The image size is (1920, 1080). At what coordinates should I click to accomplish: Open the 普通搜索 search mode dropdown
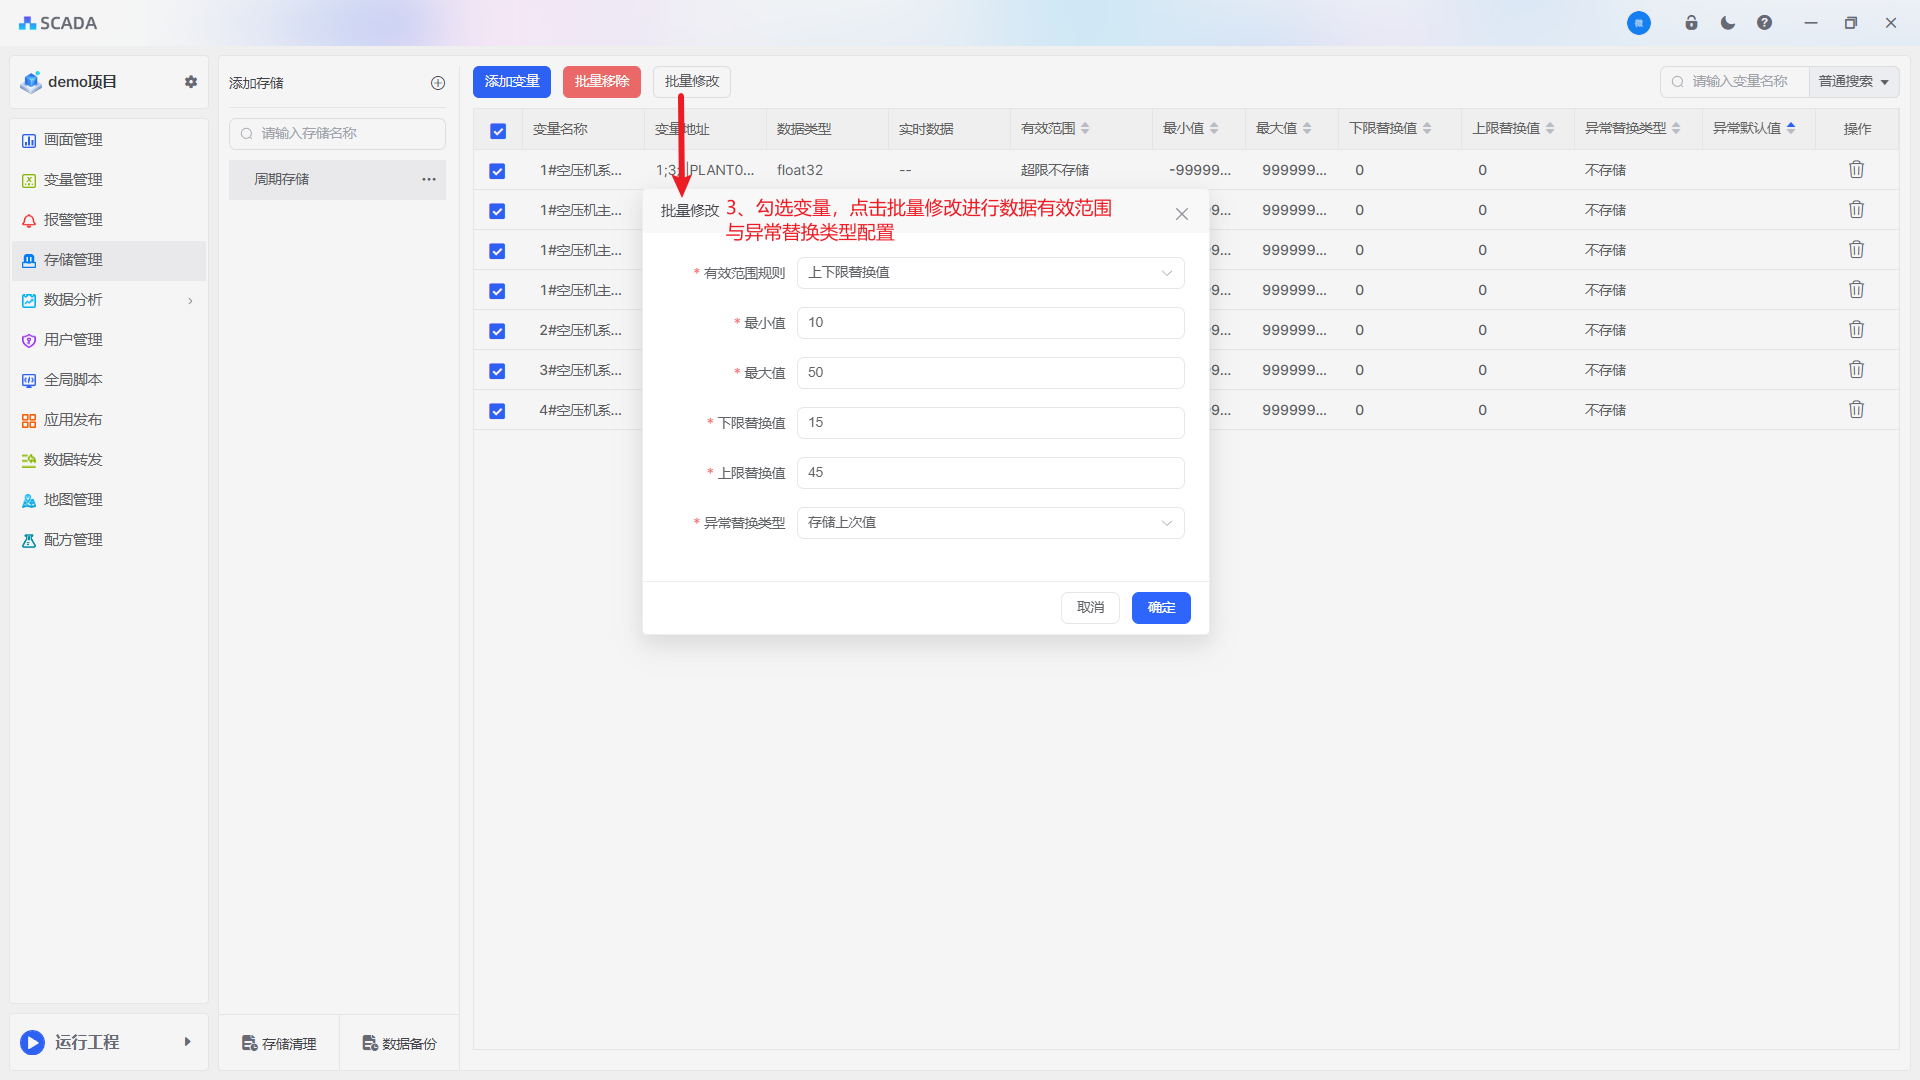[1853, 82]
